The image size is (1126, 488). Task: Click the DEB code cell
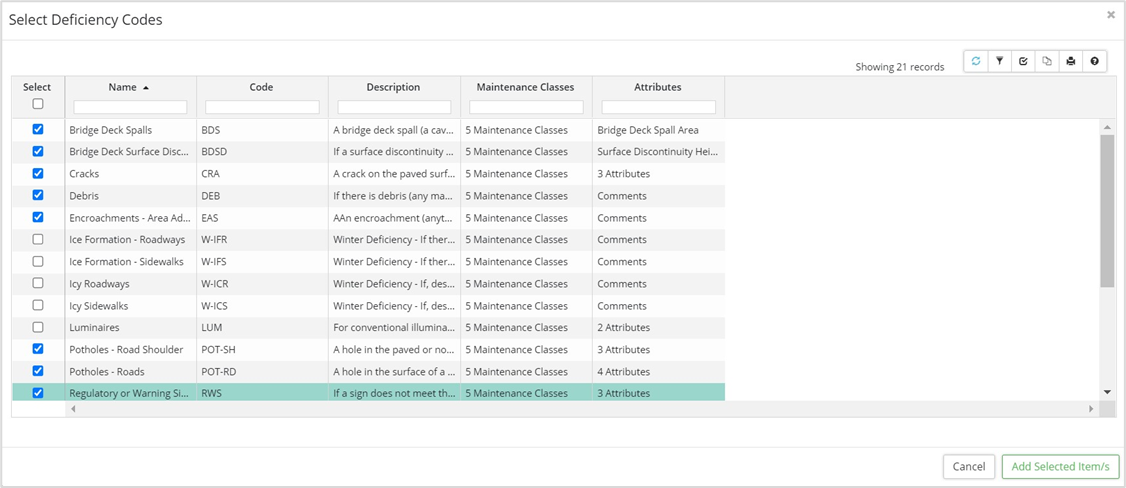[263, 196]
